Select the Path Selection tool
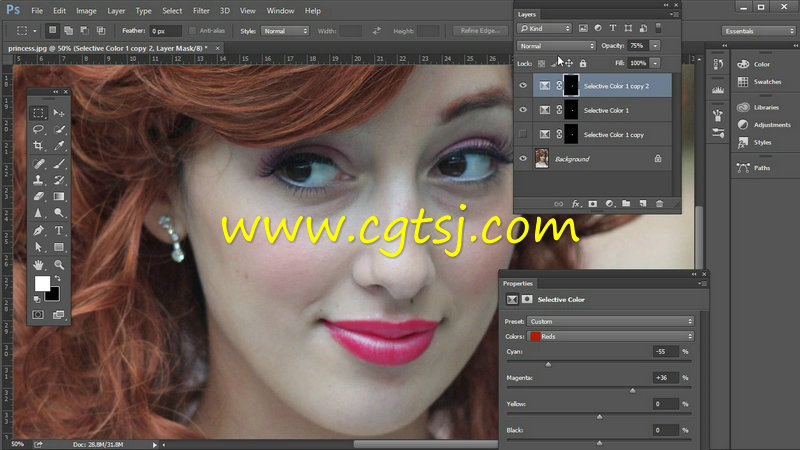 (38, 247)
